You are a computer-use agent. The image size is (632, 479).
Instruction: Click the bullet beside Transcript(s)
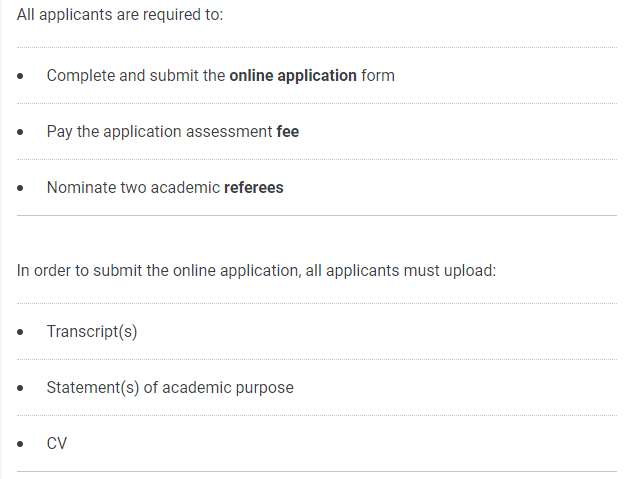pyautogui.click(x=20, y=332)
